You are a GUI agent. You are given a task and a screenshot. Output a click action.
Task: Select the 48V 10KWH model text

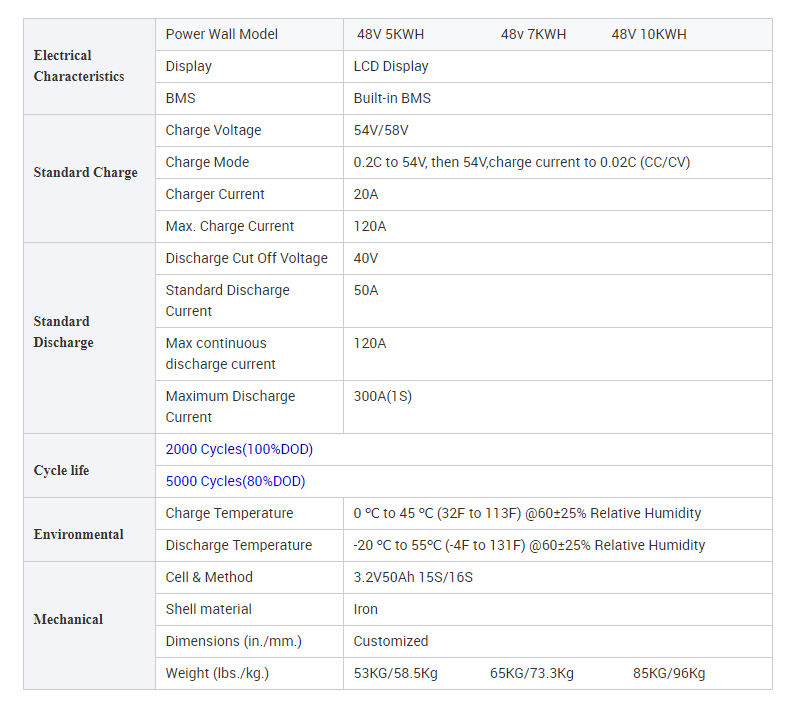(649, 34)
